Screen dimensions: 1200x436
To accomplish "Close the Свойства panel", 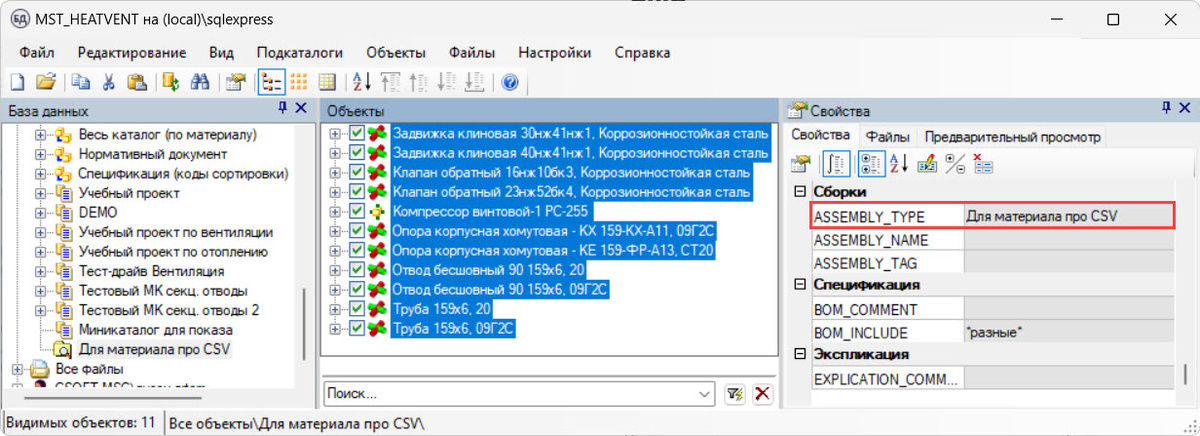I will point(1185,110).
